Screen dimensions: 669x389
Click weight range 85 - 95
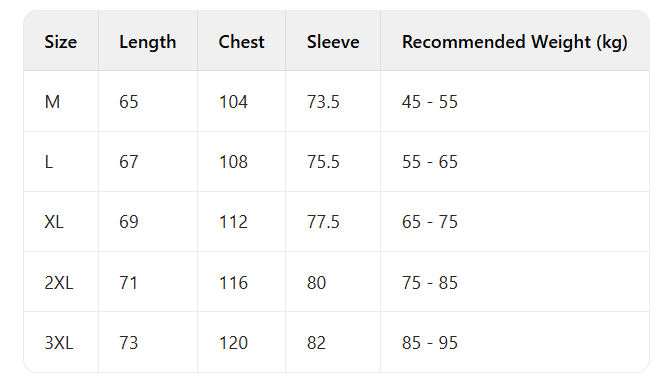(430, 343)
